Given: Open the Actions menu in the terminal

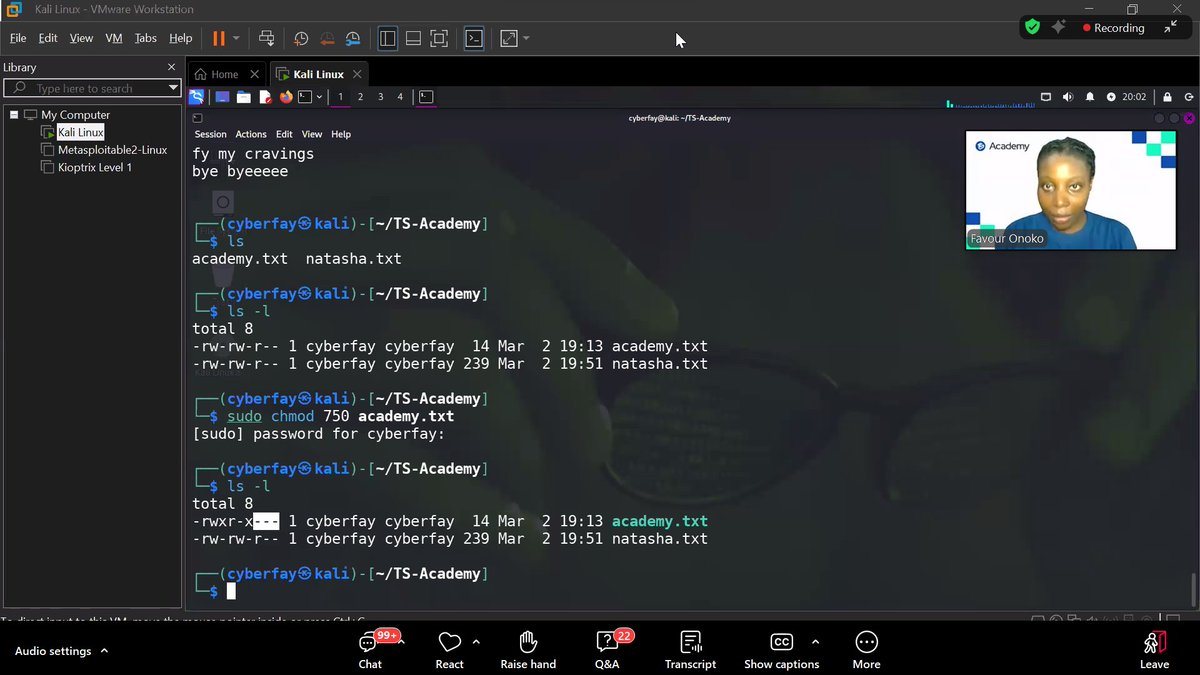Looking at the screenshot, I should (x=251, y=133).
